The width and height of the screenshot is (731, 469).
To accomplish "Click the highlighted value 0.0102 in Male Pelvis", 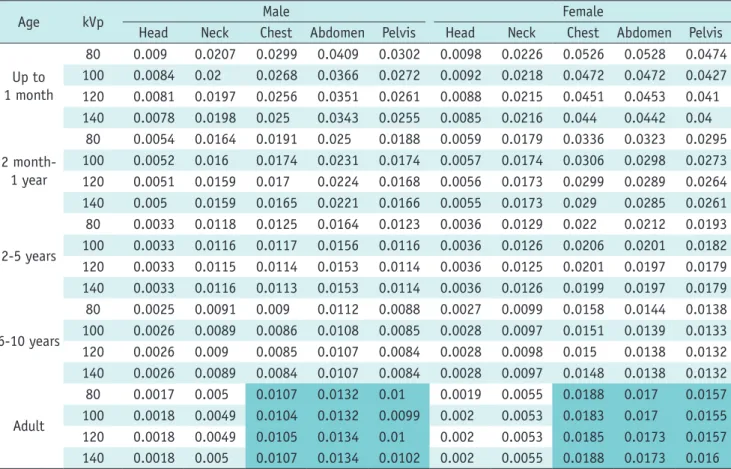I will coord(399,458).
